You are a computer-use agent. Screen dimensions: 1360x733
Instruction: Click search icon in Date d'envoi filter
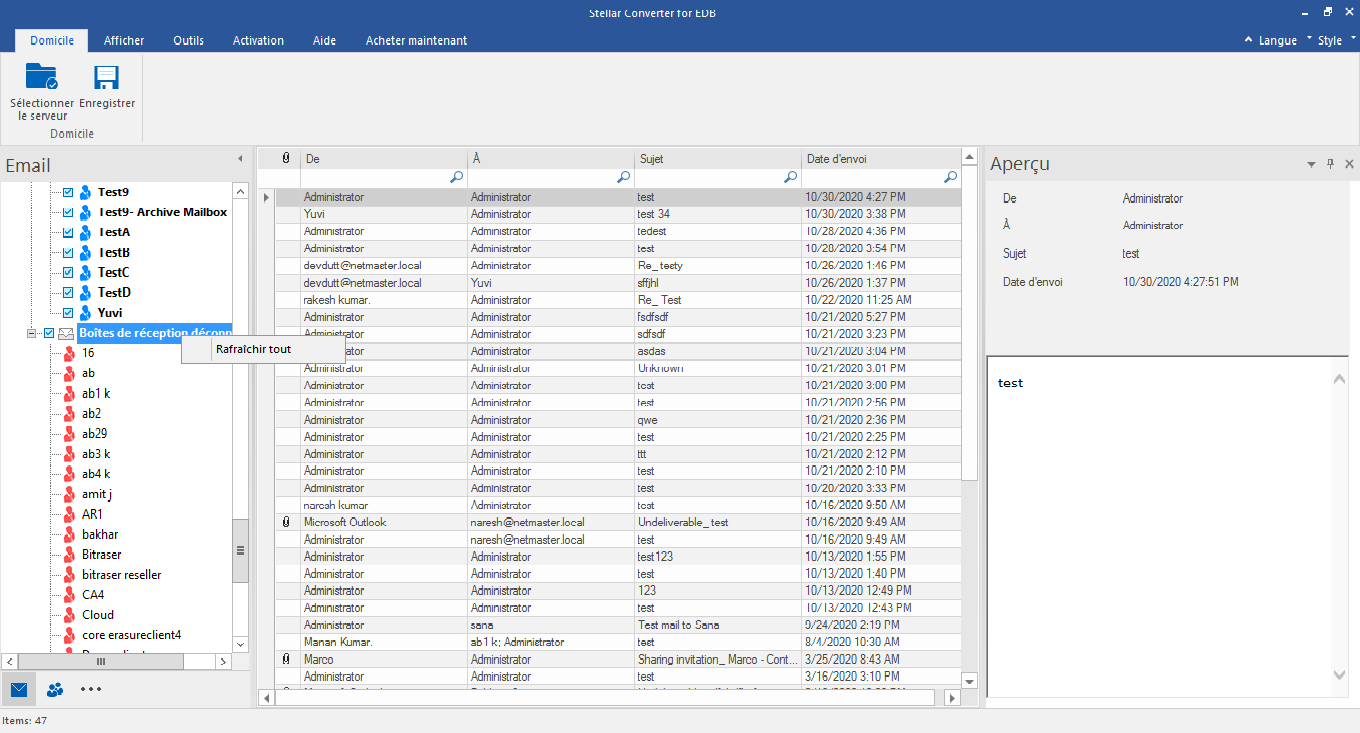951,177
